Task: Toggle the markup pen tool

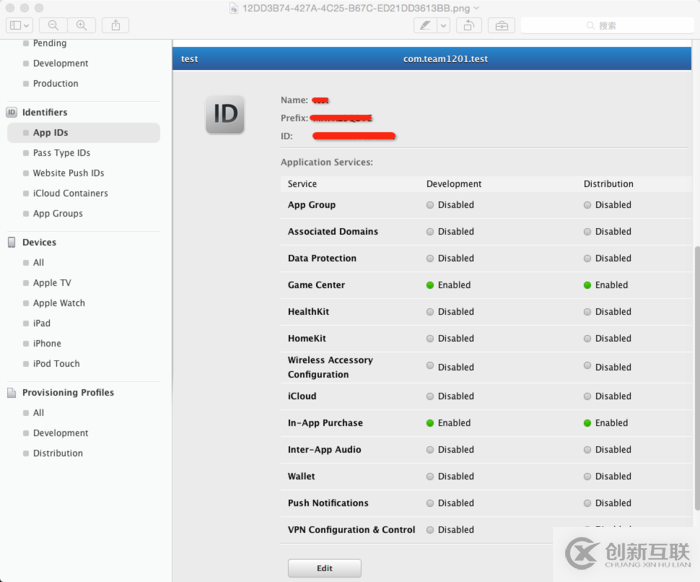Action: 425,25
